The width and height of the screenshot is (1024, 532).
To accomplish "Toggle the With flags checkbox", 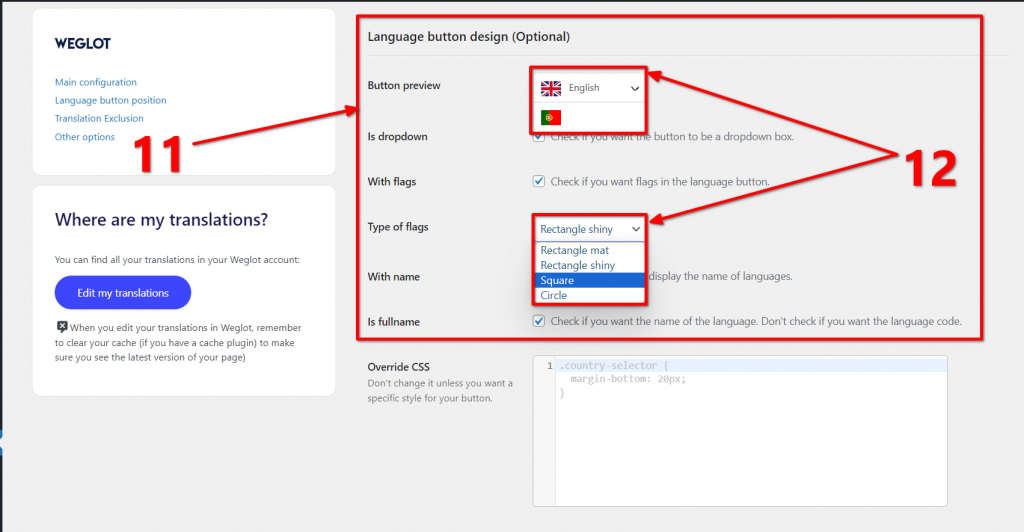I will 539,181.
